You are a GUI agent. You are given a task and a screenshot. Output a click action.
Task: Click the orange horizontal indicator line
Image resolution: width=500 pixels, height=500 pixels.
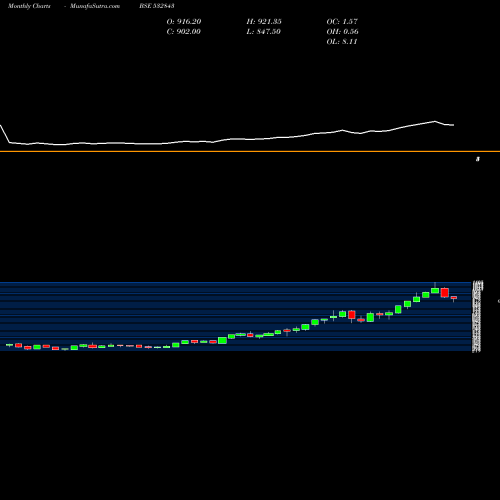250,151
